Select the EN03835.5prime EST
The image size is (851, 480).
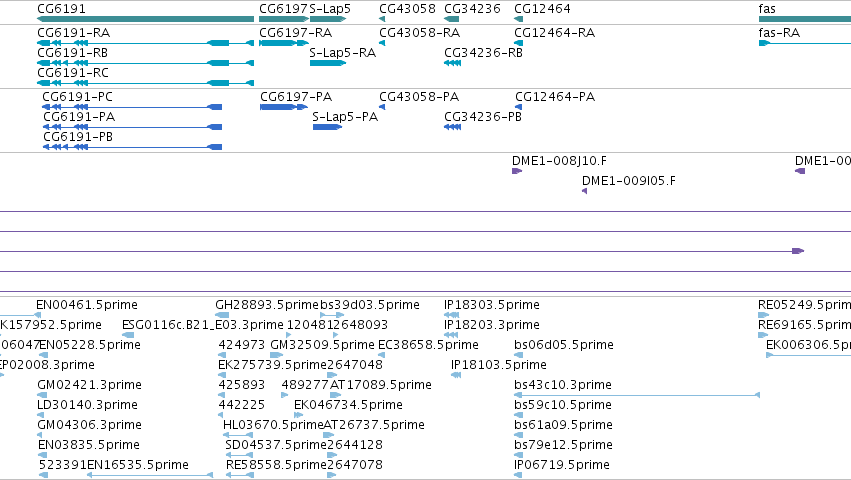[42, 455]
